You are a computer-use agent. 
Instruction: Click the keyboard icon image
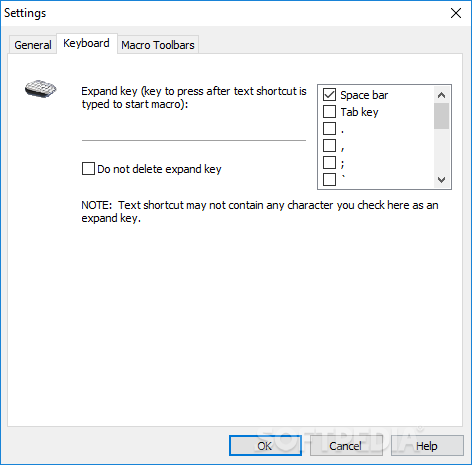tap(41, 89)
